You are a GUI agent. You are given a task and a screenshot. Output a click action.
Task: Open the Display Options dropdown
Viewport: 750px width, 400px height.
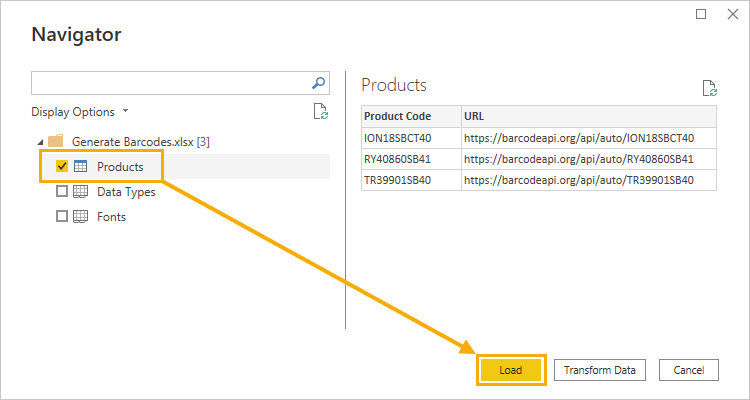coord(80,112)
